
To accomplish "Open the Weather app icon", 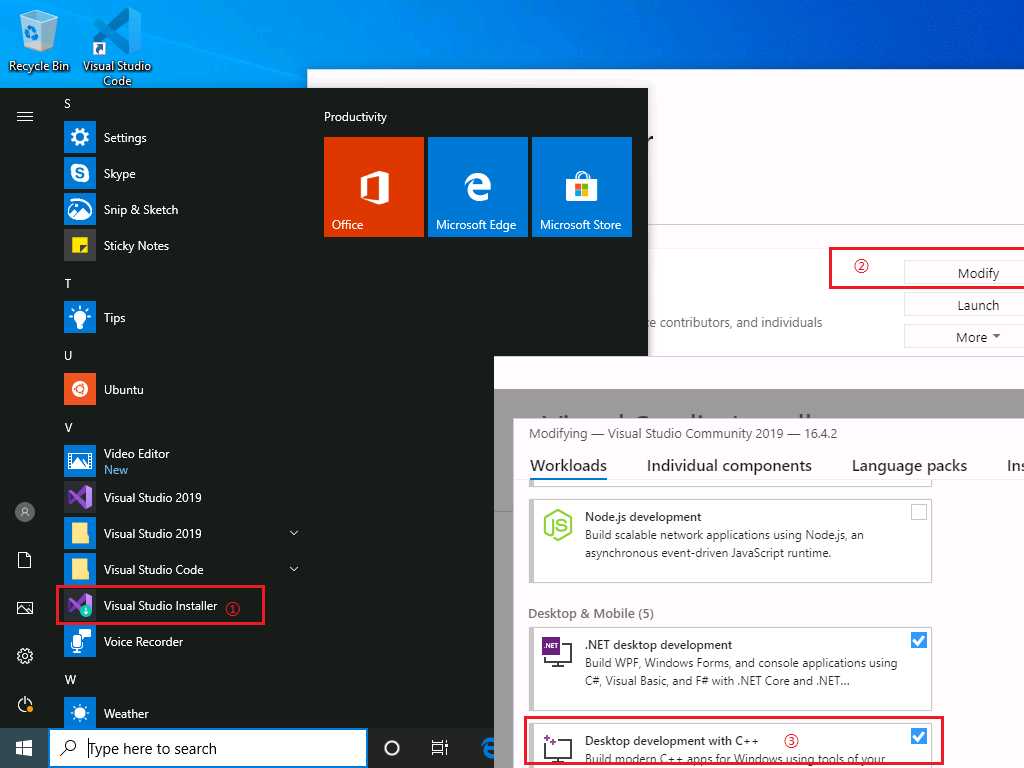I will tap(80, 713).
